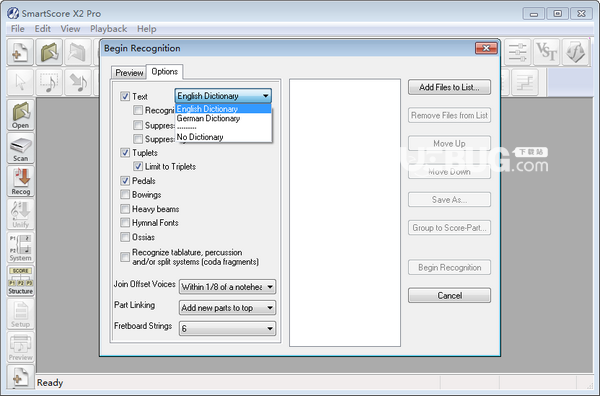The width and height of the screenshot is (600, 396).
Task: Switch to the Preview tab
Action: tap(129, 73)
